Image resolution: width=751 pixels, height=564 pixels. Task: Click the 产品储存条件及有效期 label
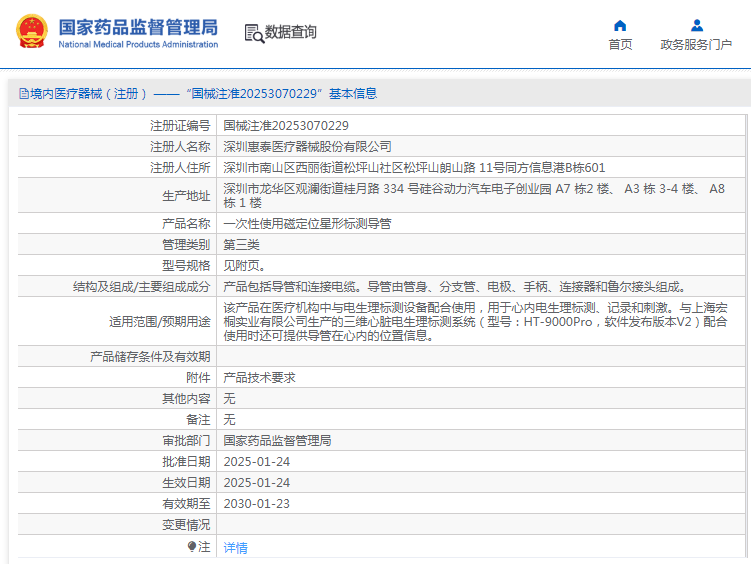150,357
